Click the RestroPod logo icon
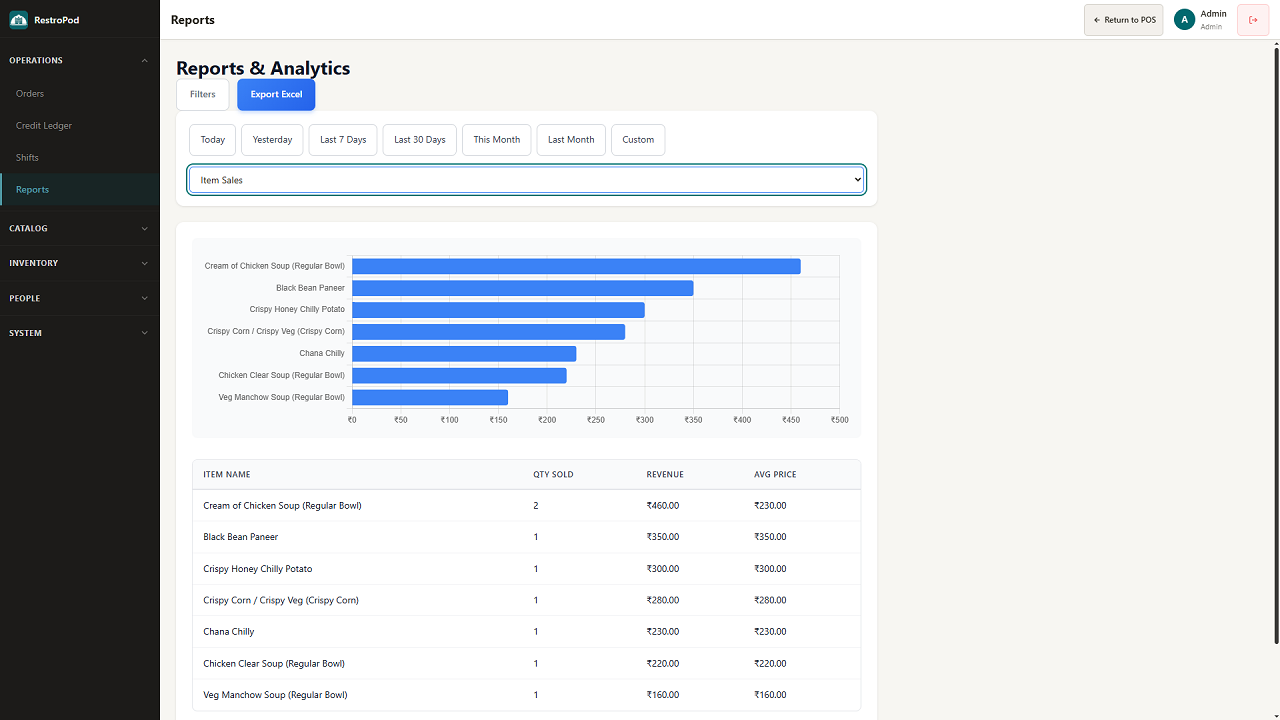Image resolution: width=1280 pixels, height=720 pixels. pyautogui.click(x=18, y=20)
